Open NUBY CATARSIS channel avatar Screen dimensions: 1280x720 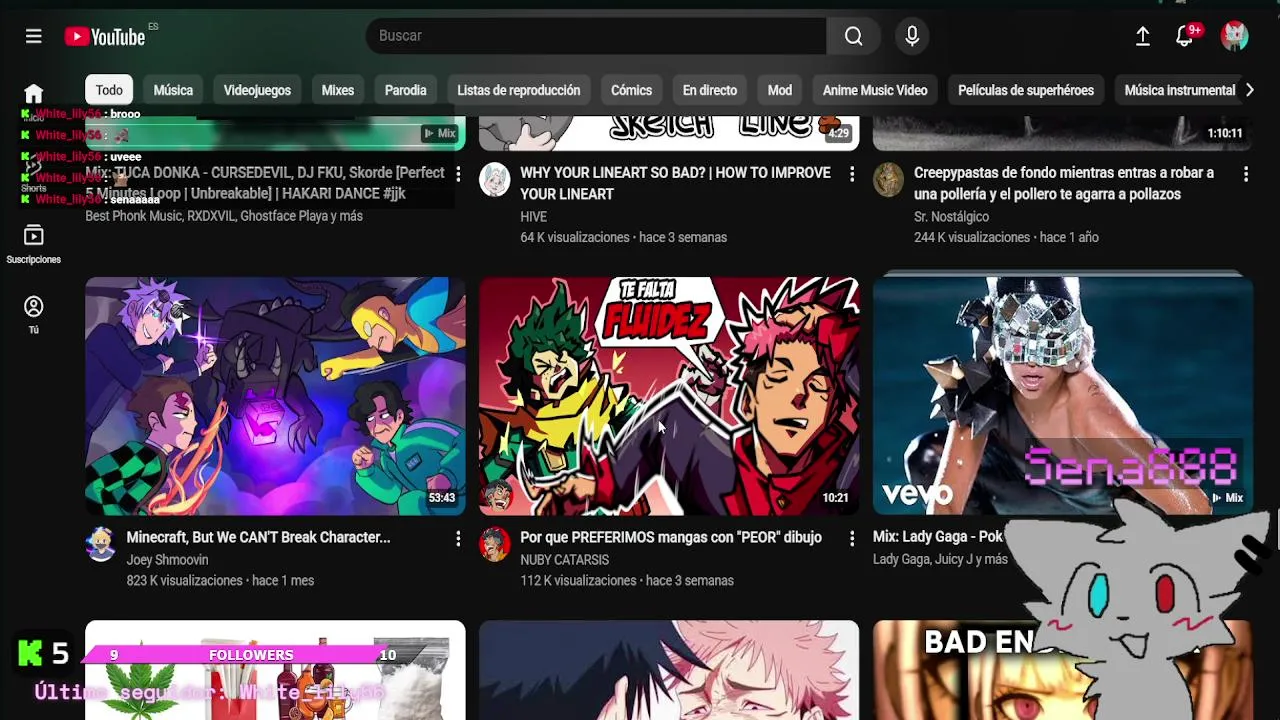point(495,544)
